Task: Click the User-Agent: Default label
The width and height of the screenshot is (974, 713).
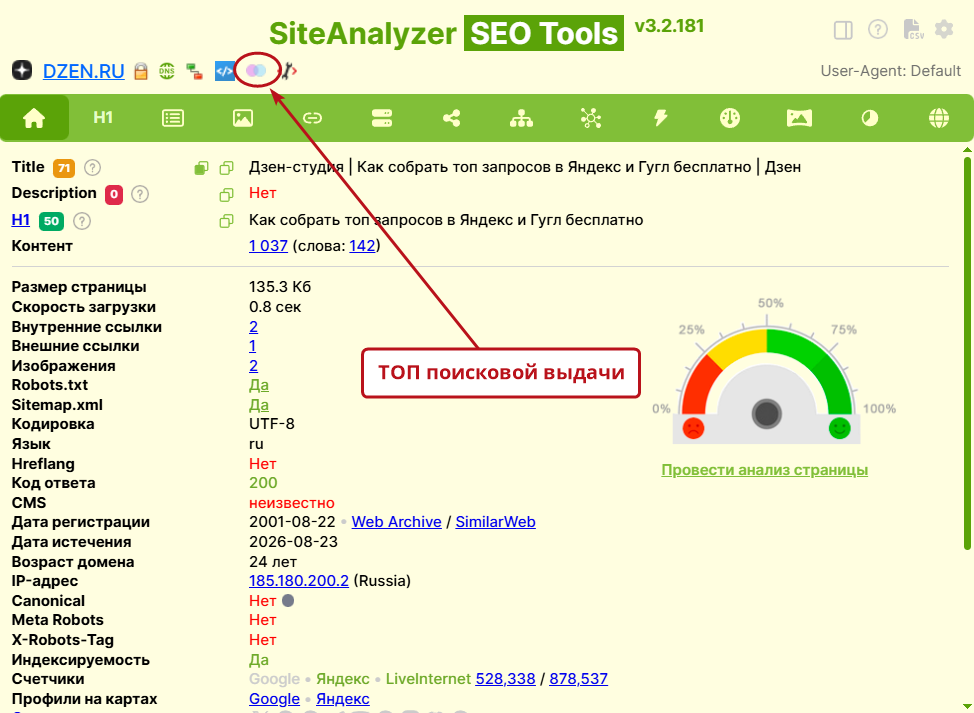Action: pyautogui.click(x=891, y=71)
